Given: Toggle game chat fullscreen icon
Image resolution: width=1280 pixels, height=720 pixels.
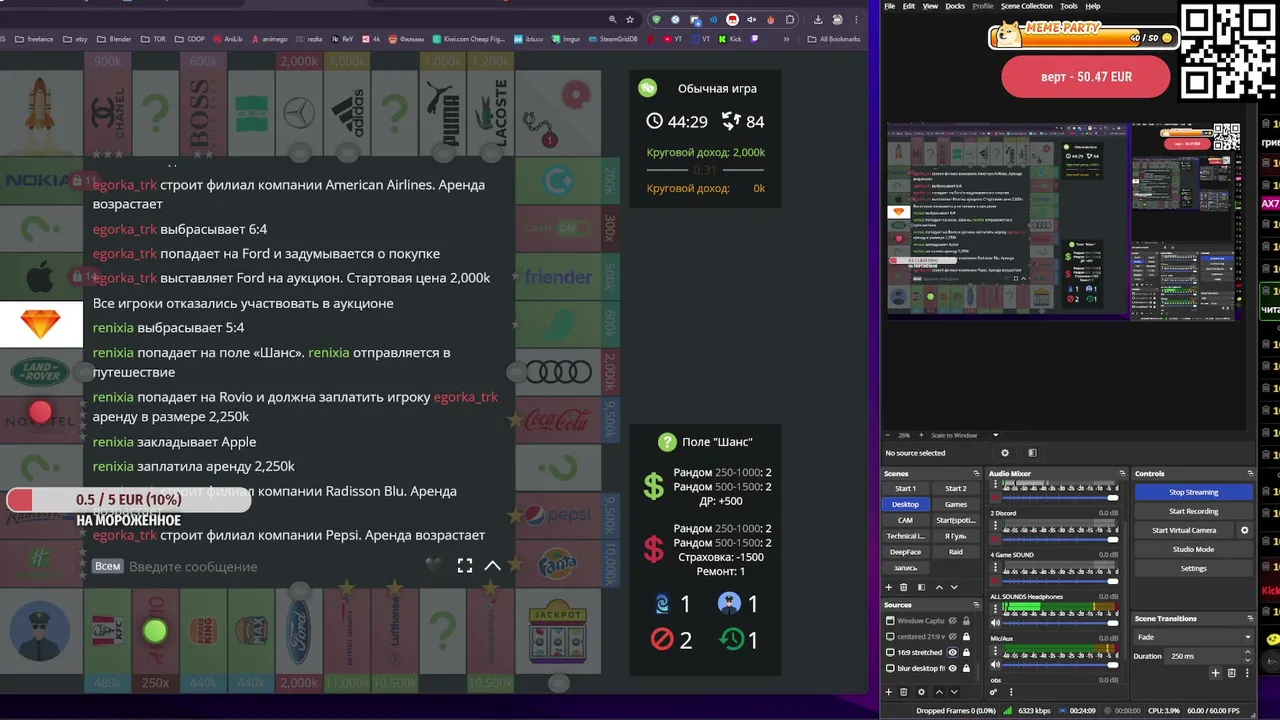Looking at the screenshot, I should coord(465,565).
